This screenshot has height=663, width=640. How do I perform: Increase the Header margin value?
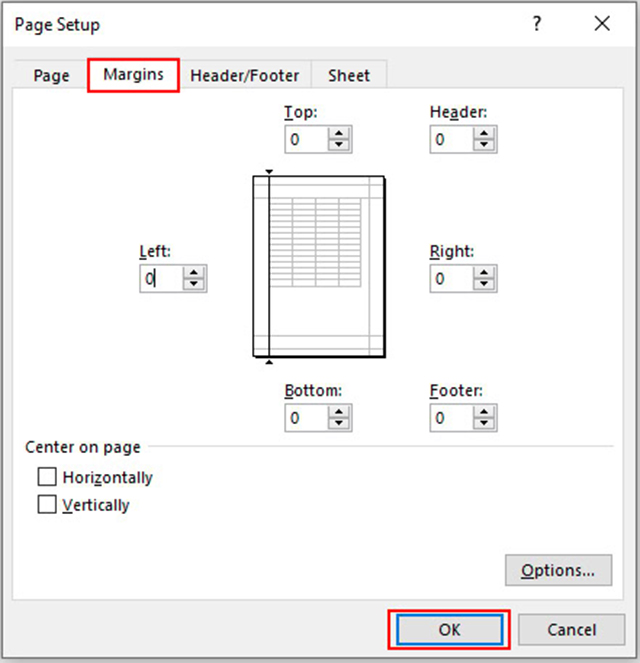coord(484,134)
